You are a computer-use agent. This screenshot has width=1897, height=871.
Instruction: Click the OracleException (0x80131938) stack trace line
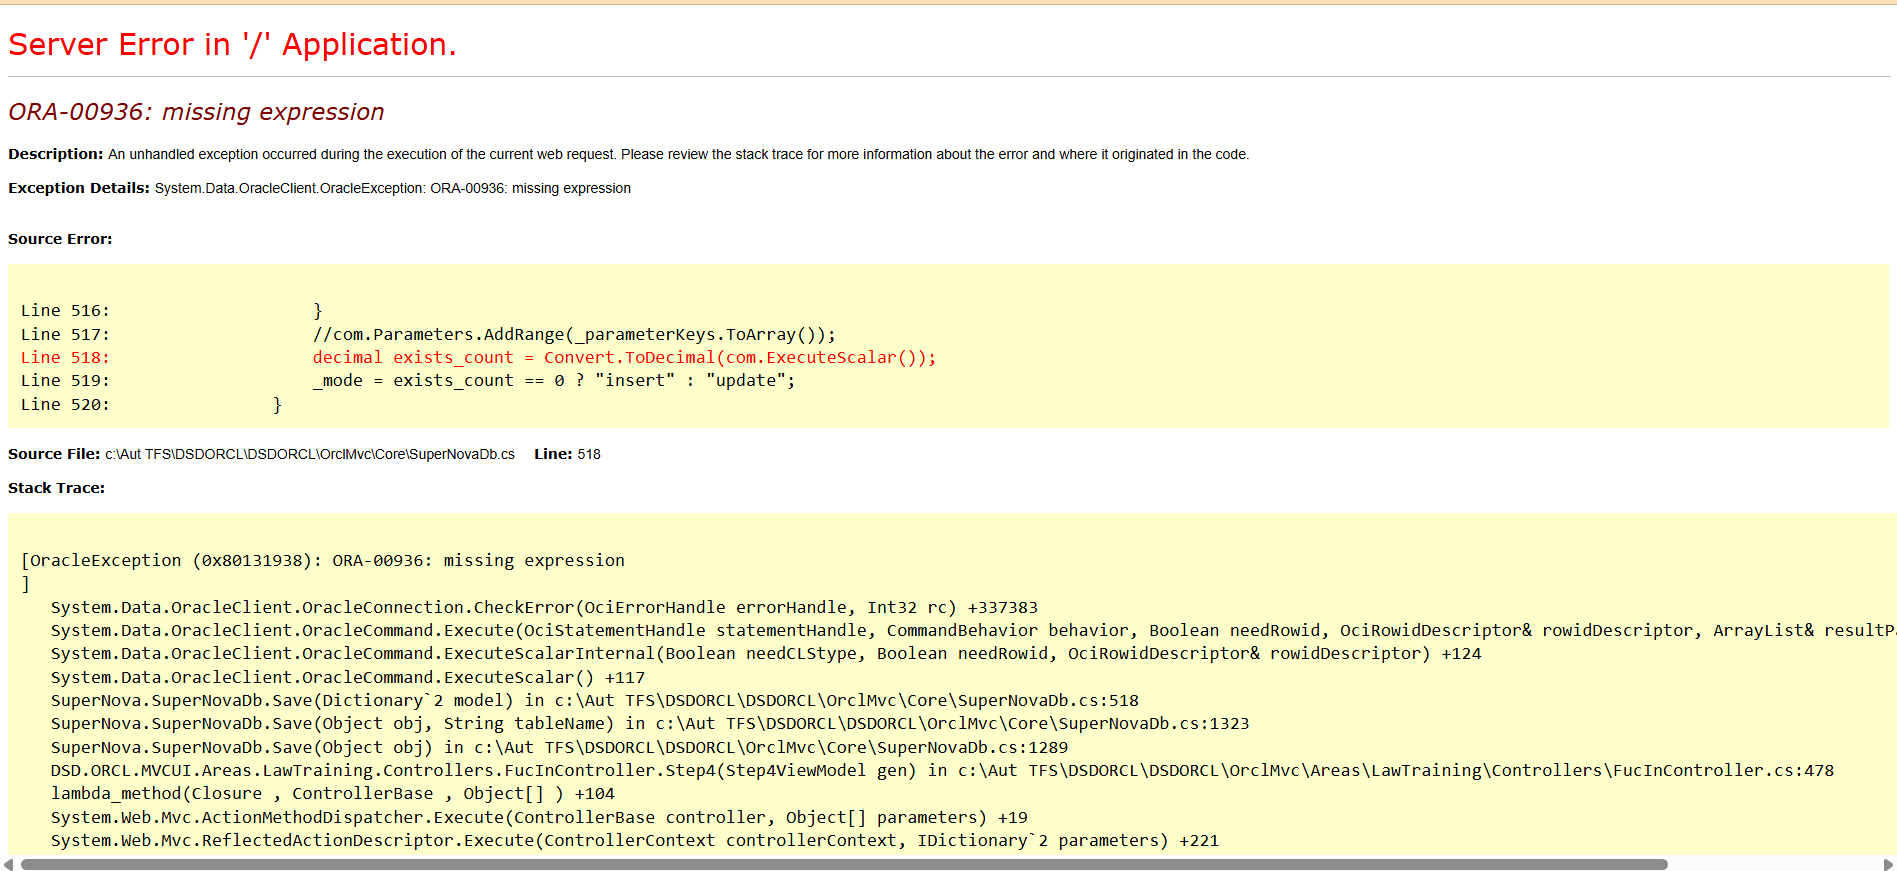click(x=322, y=561)
